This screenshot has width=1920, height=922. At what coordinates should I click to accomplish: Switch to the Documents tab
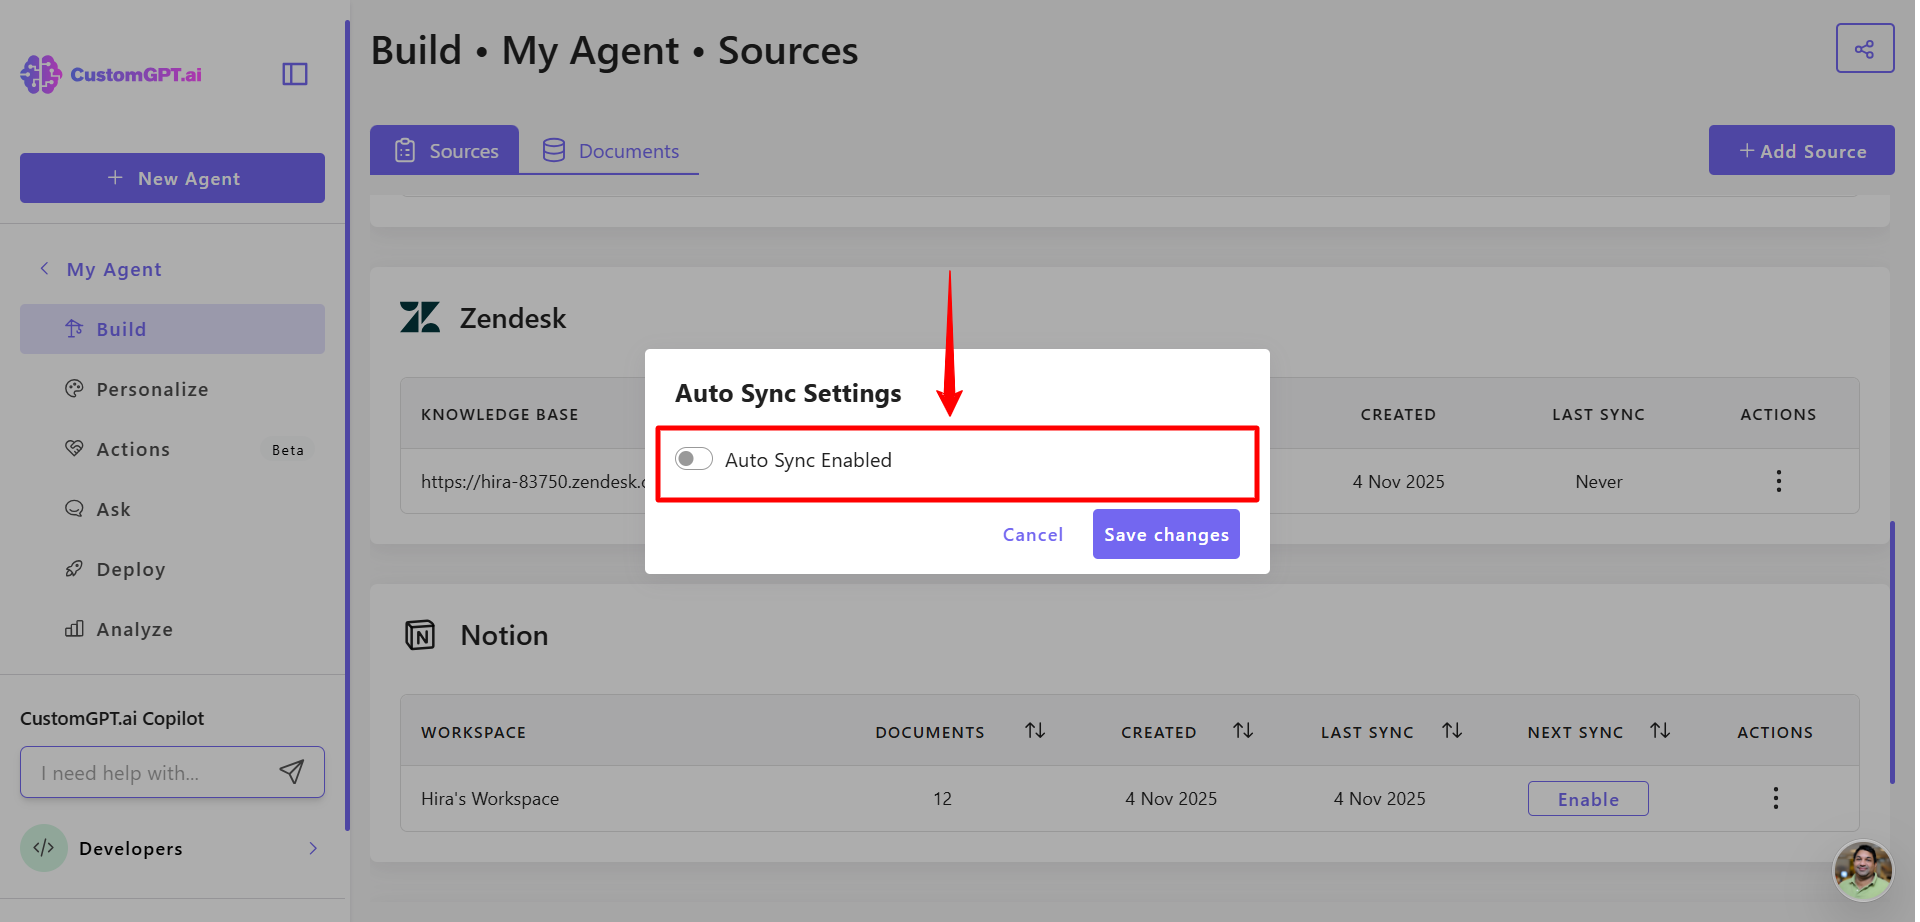pos(610,150)
